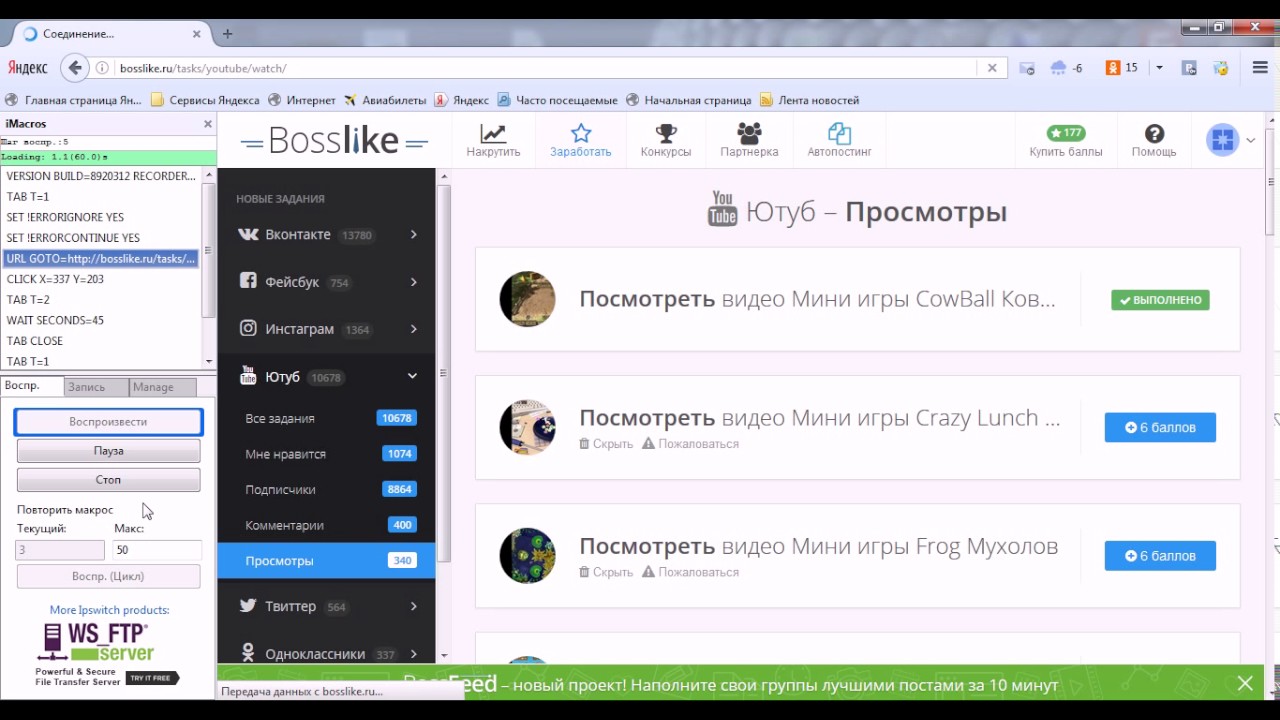Screen dimensions: 1280x720
Task: Open the Конкурсы trophy icon
Action: pyautogui.click(x=666, y=133)
